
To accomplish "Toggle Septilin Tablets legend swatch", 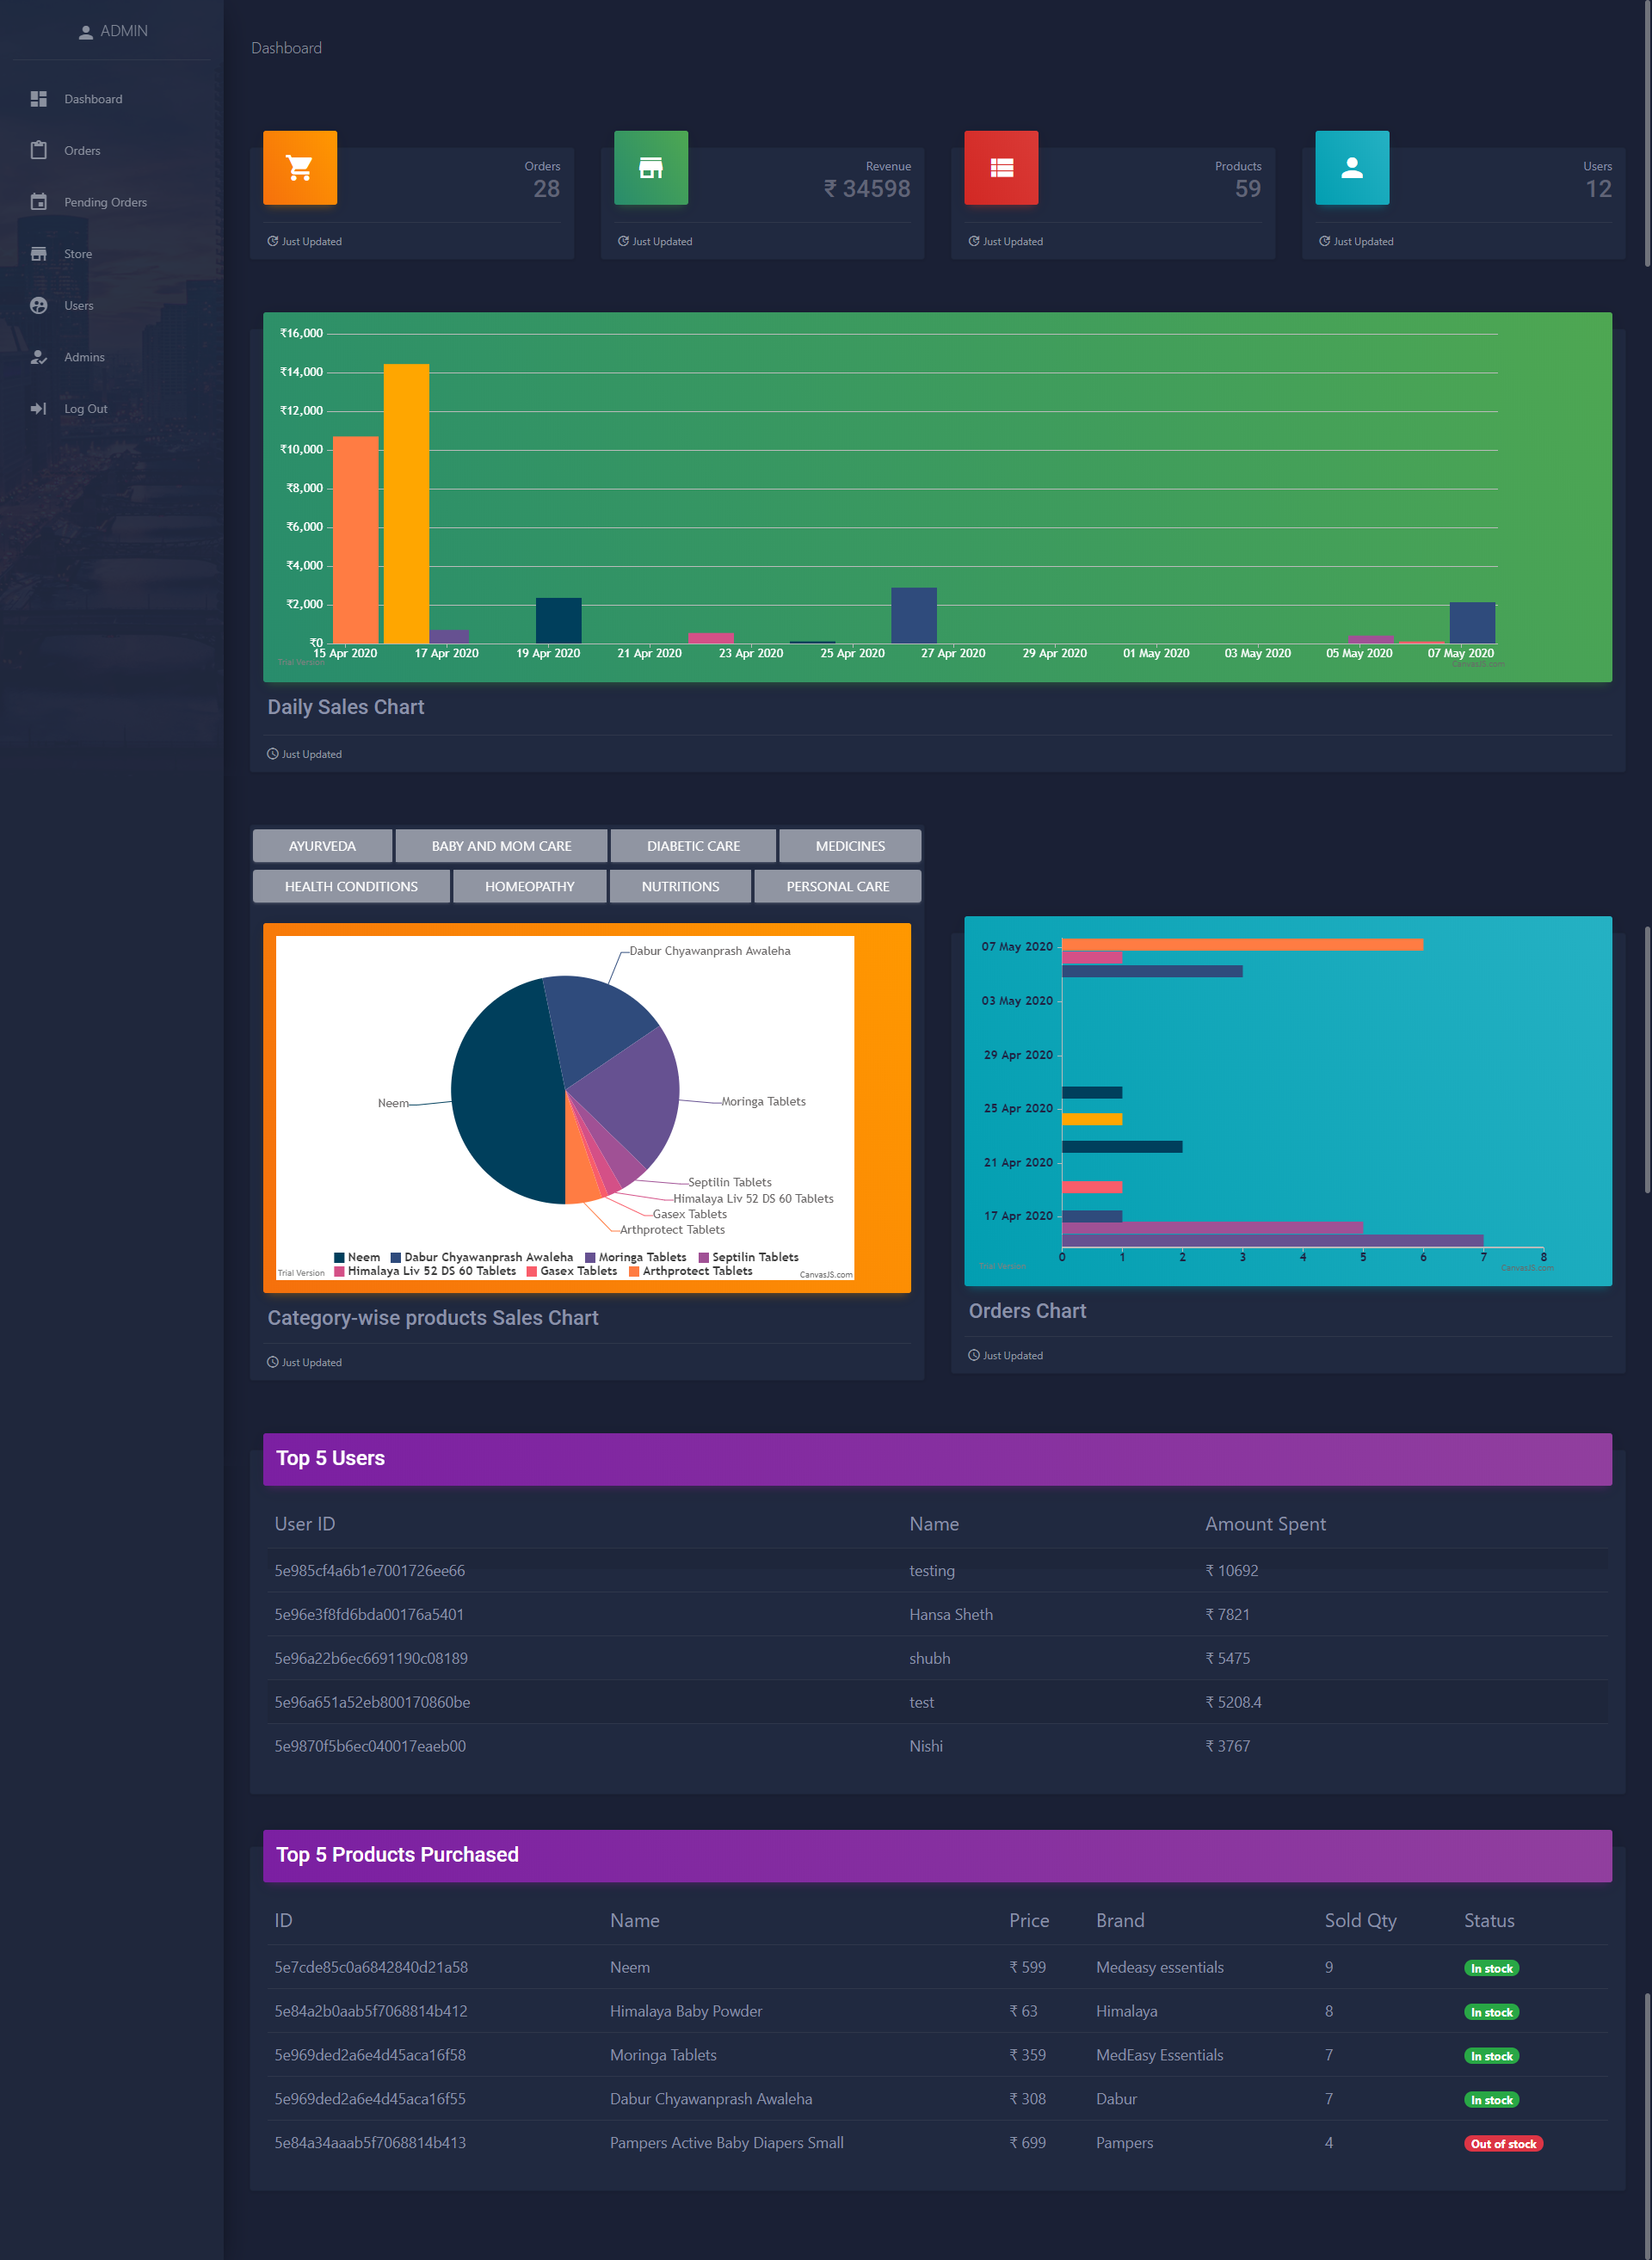I will (x=704, y=1258).
